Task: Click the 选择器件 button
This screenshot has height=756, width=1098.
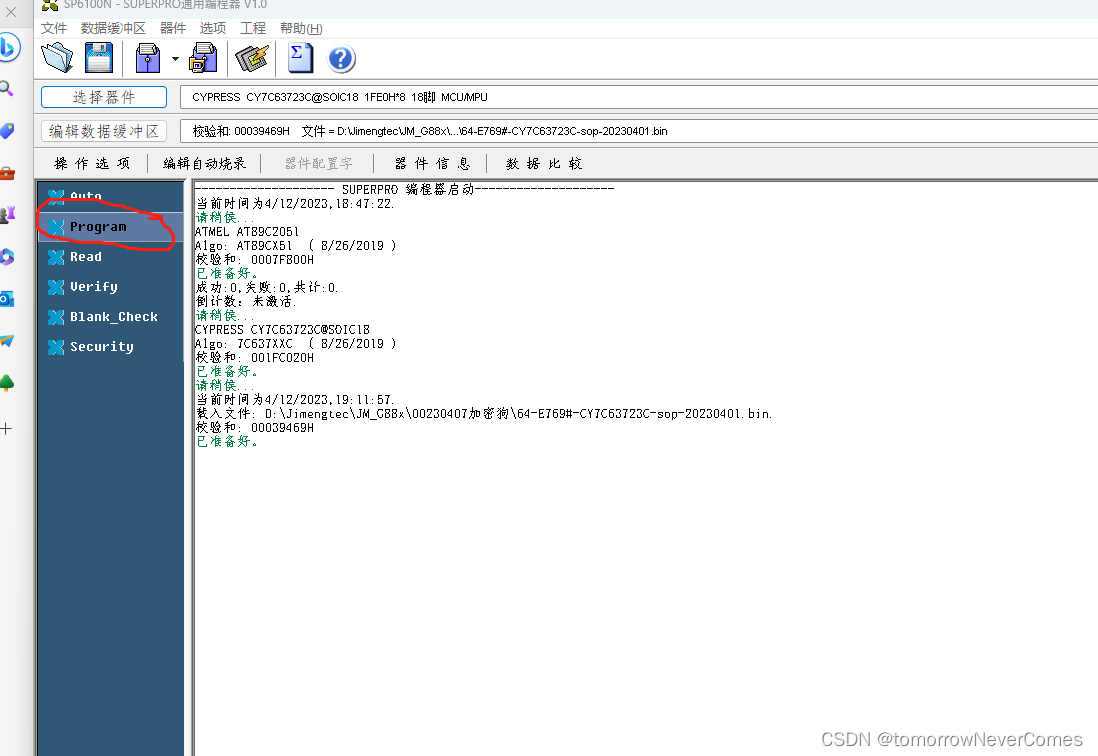Action: (x=104, y=97)
